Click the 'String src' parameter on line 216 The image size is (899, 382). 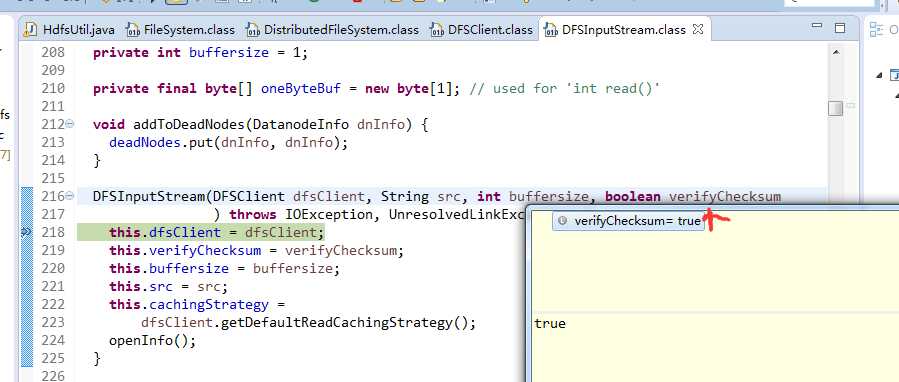(x=421, y=197)
